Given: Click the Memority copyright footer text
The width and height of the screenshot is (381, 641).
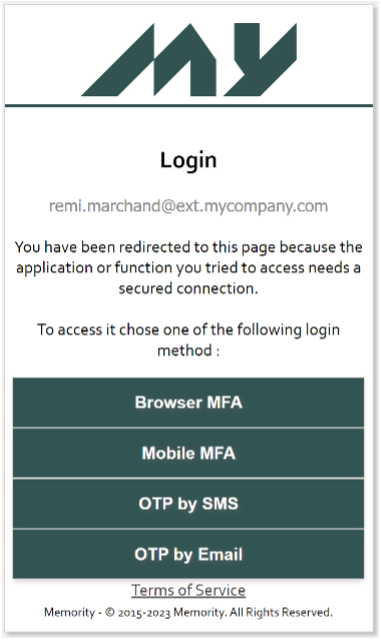Looking at the screenshot, I should pyautogui.click(x=188, y=612).
